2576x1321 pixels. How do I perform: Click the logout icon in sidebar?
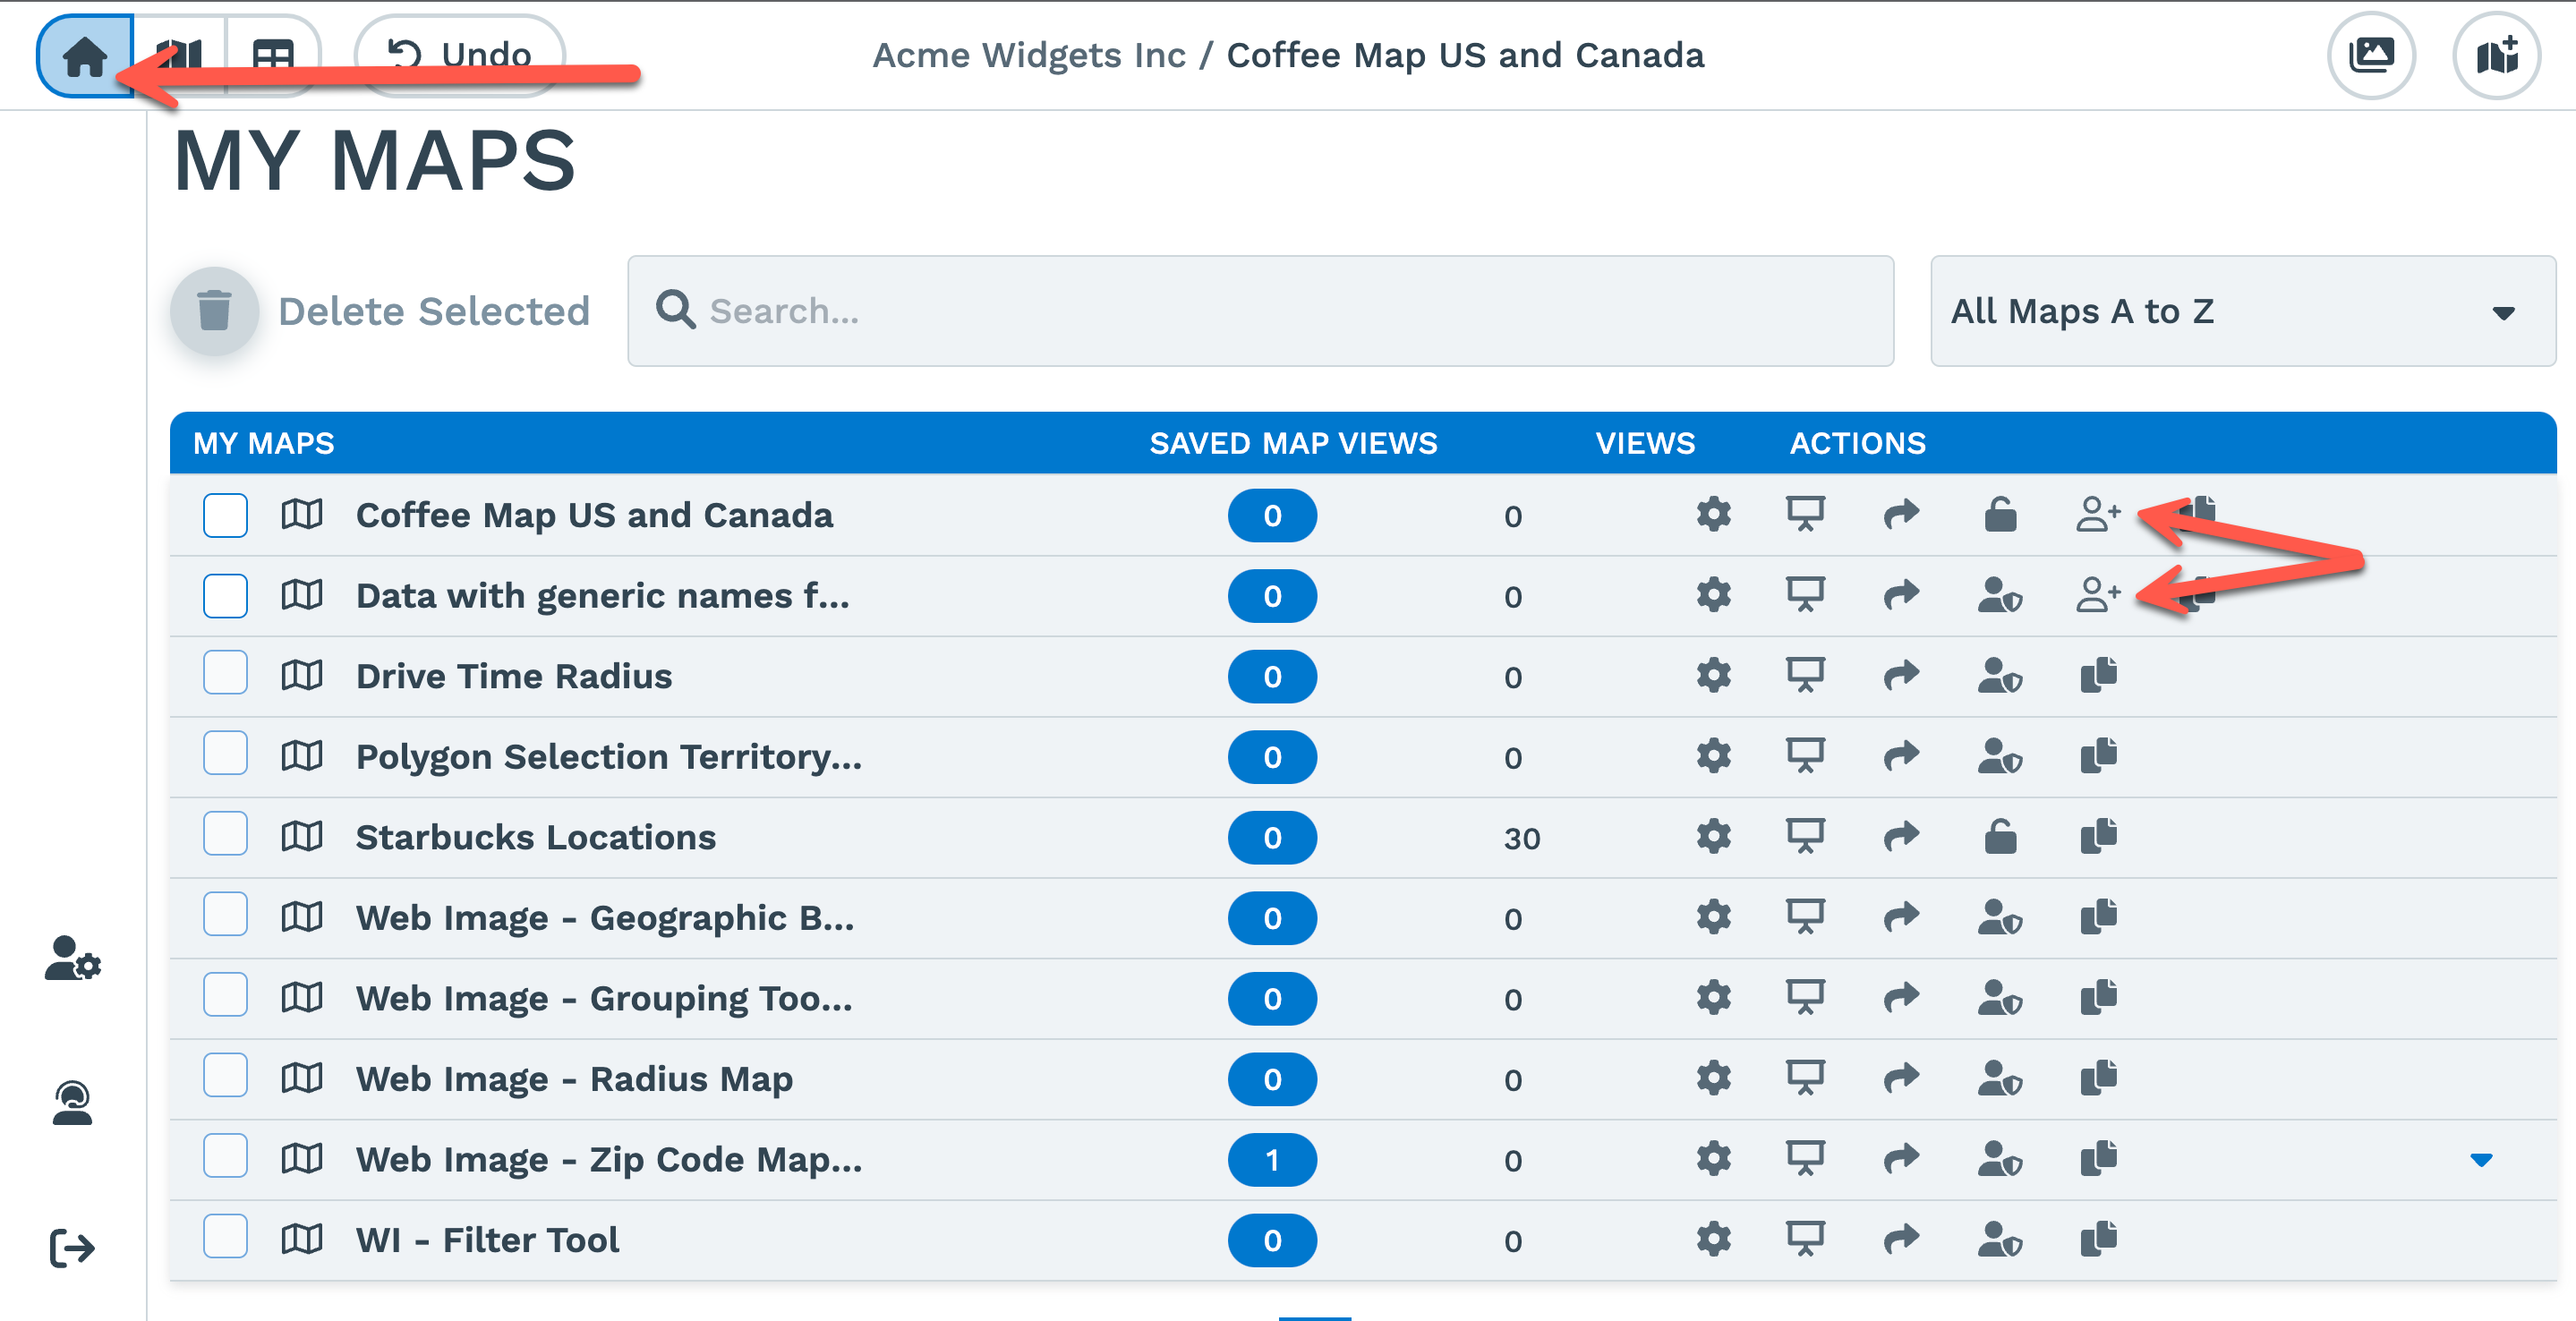tap(72, 1248)
